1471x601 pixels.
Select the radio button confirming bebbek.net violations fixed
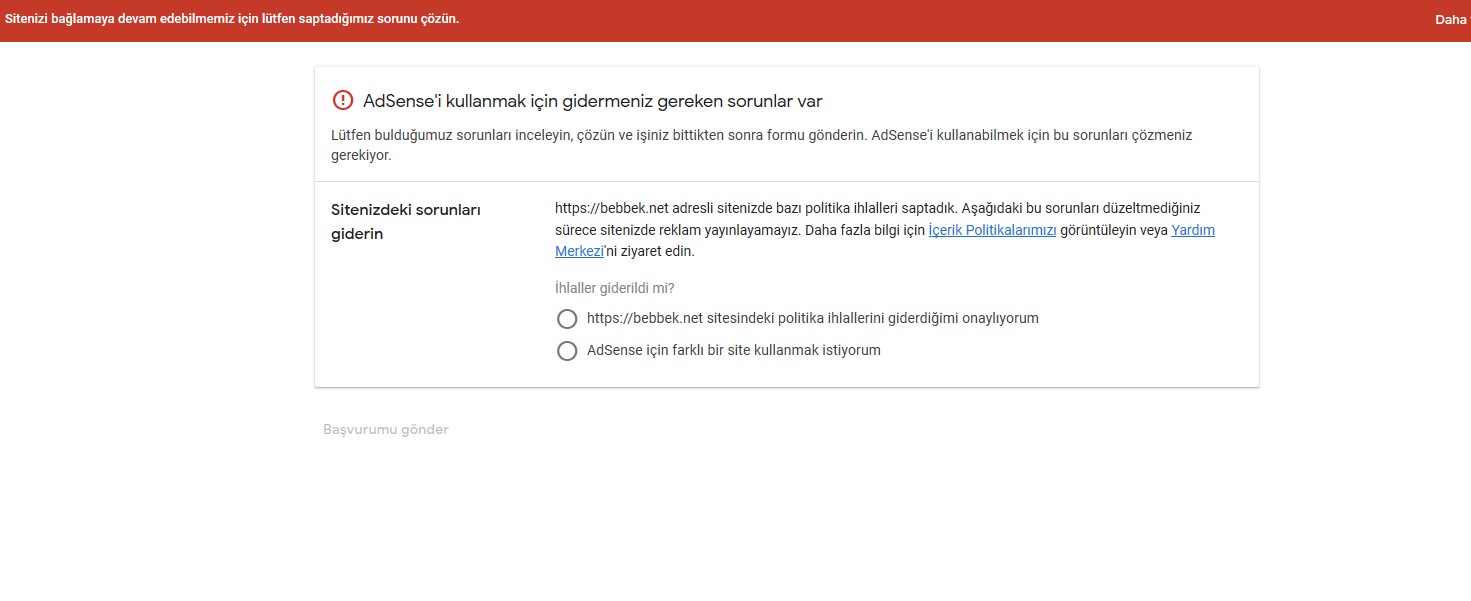point(567,319)
